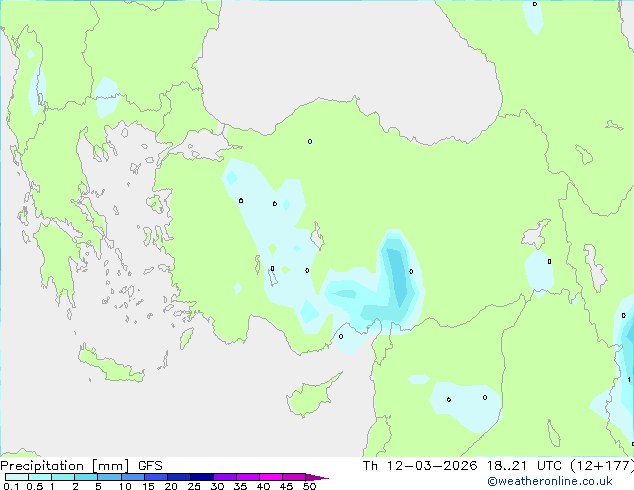Click the legend label "0.5"
634x490 pixels.
[x=34, y=486]
